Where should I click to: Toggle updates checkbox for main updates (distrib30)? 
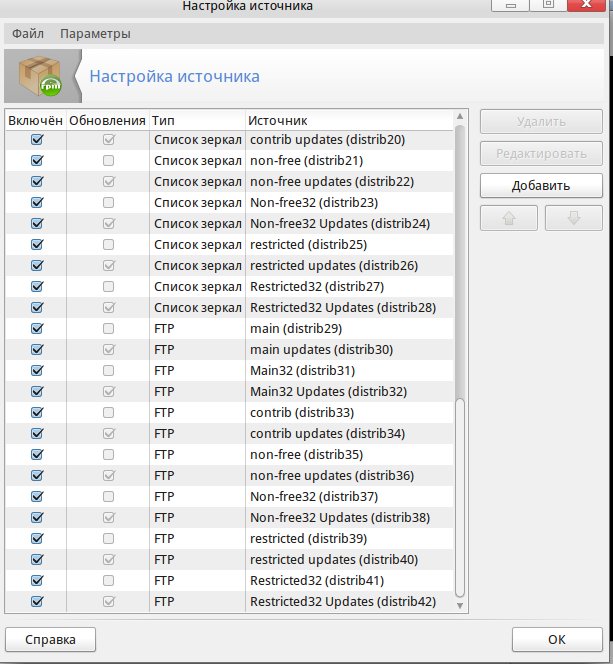click(108, 349)
